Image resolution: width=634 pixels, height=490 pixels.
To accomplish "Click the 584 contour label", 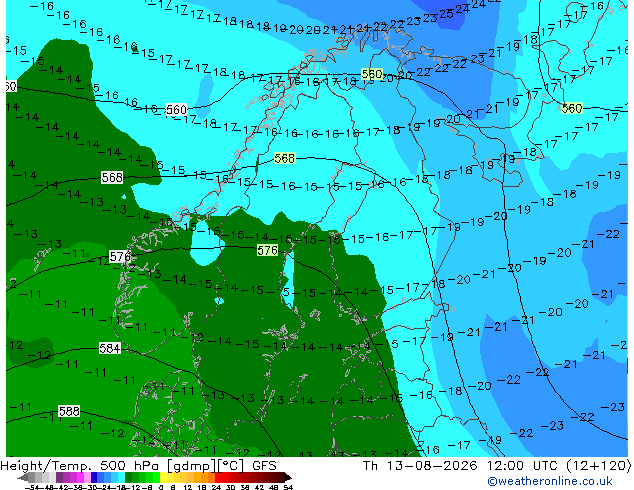I will [110, 348].
